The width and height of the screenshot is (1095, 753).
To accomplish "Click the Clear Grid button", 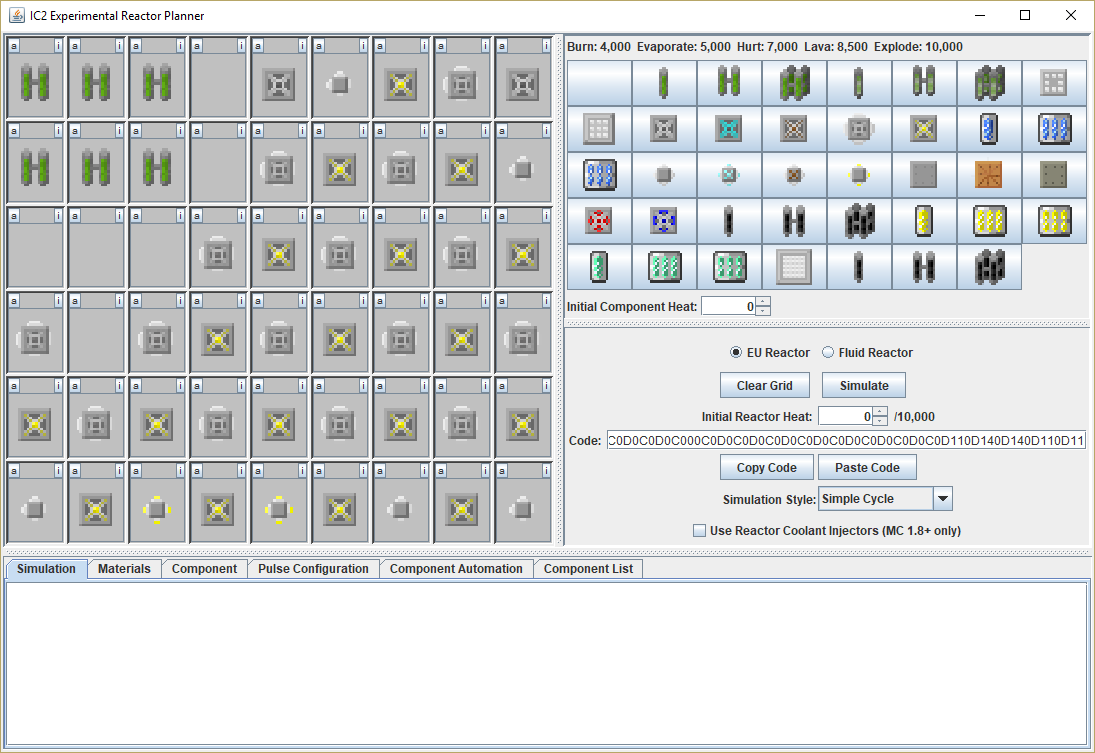I will pos(765,386).
